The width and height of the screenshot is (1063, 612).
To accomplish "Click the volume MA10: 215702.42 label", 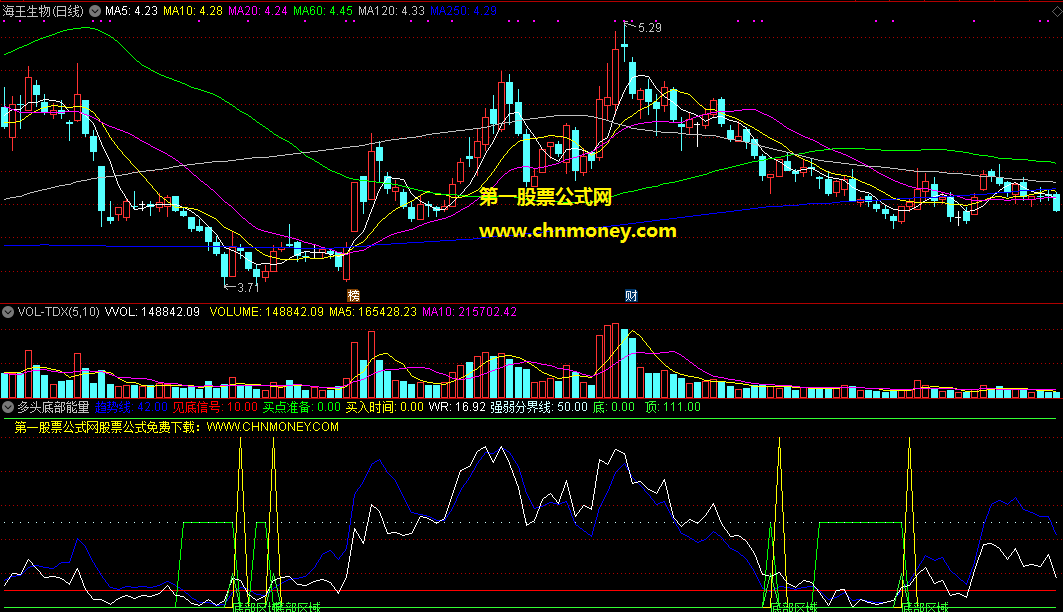I will (x=469, y=312).
